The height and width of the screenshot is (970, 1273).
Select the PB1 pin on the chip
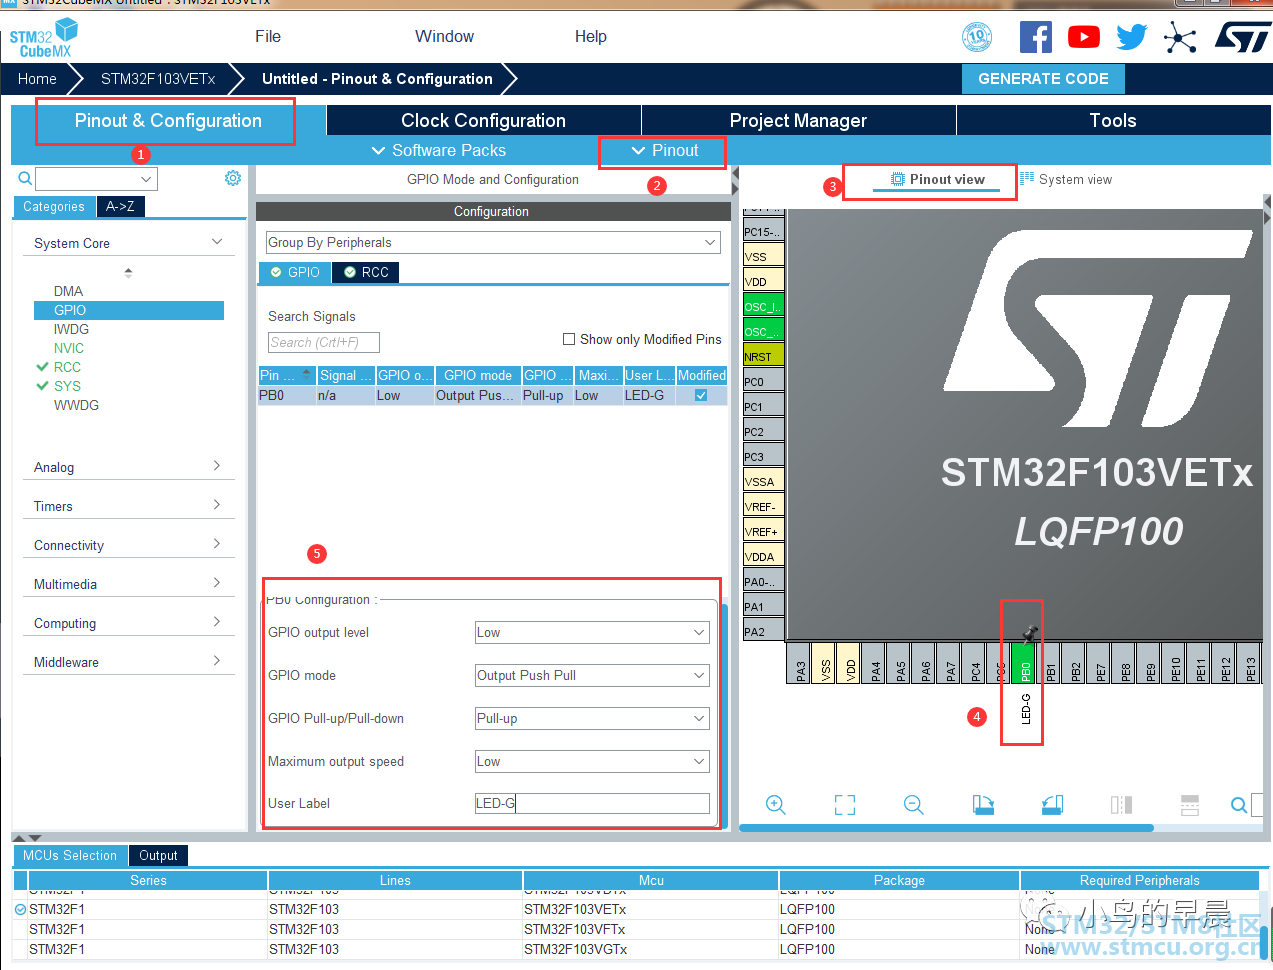[x=1049, y=662]
